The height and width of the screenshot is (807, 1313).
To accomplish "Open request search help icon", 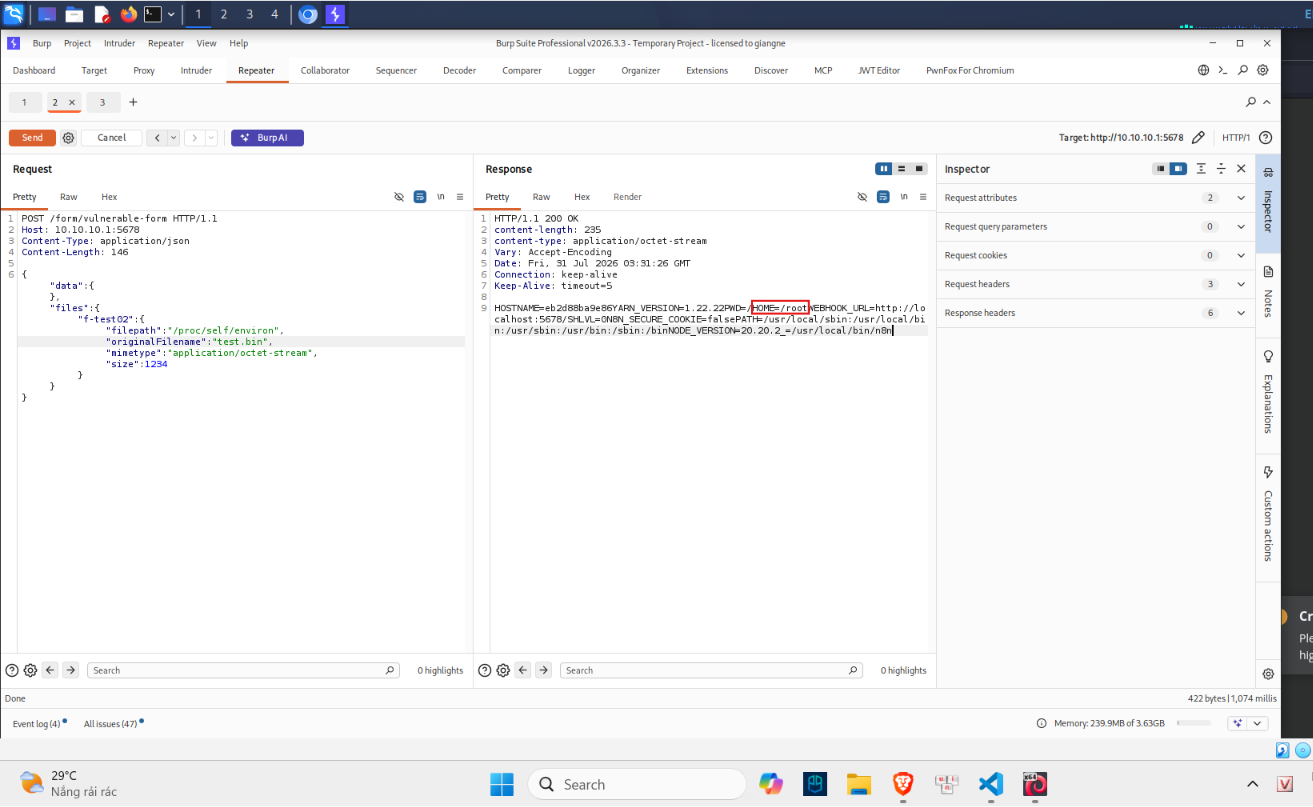I will [12, 670].
